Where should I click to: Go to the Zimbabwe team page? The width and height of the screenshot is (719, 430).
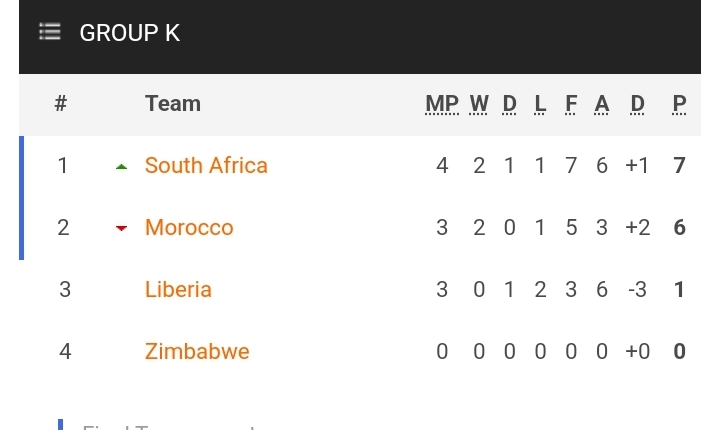point(197,351)
